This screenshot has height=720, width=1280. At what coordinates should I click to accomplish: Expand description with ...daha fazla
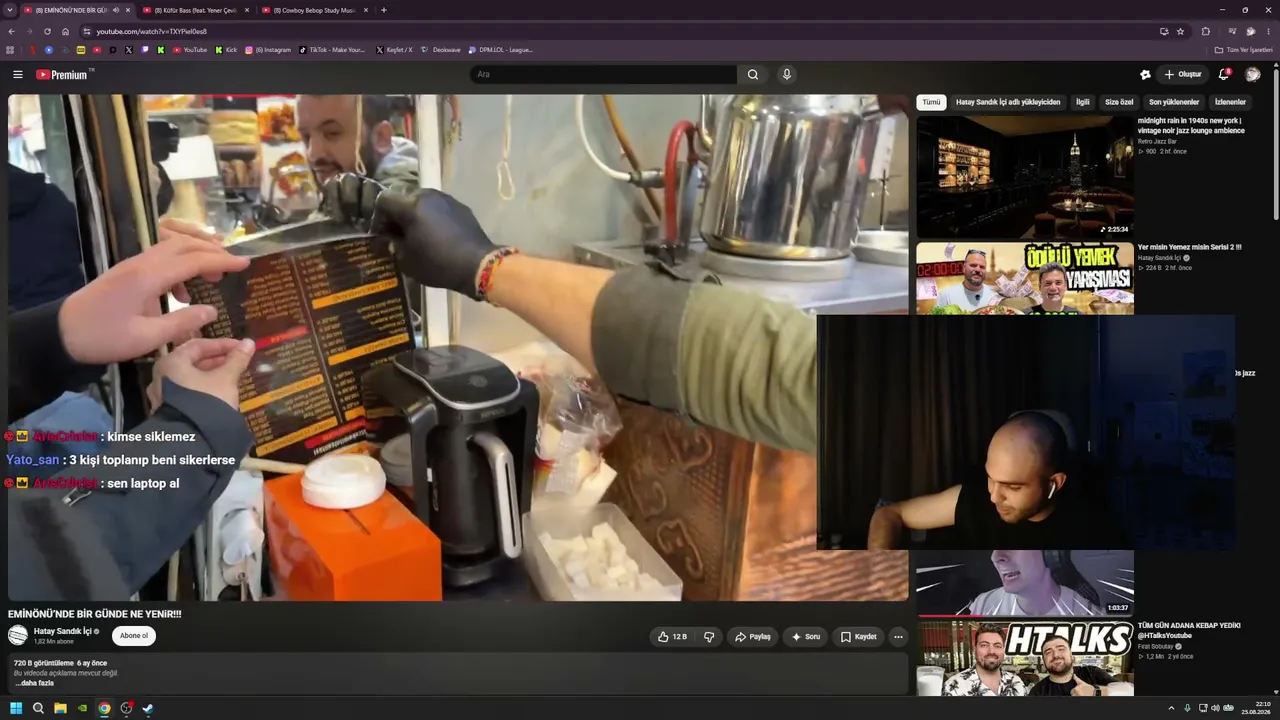coord(34,683)
